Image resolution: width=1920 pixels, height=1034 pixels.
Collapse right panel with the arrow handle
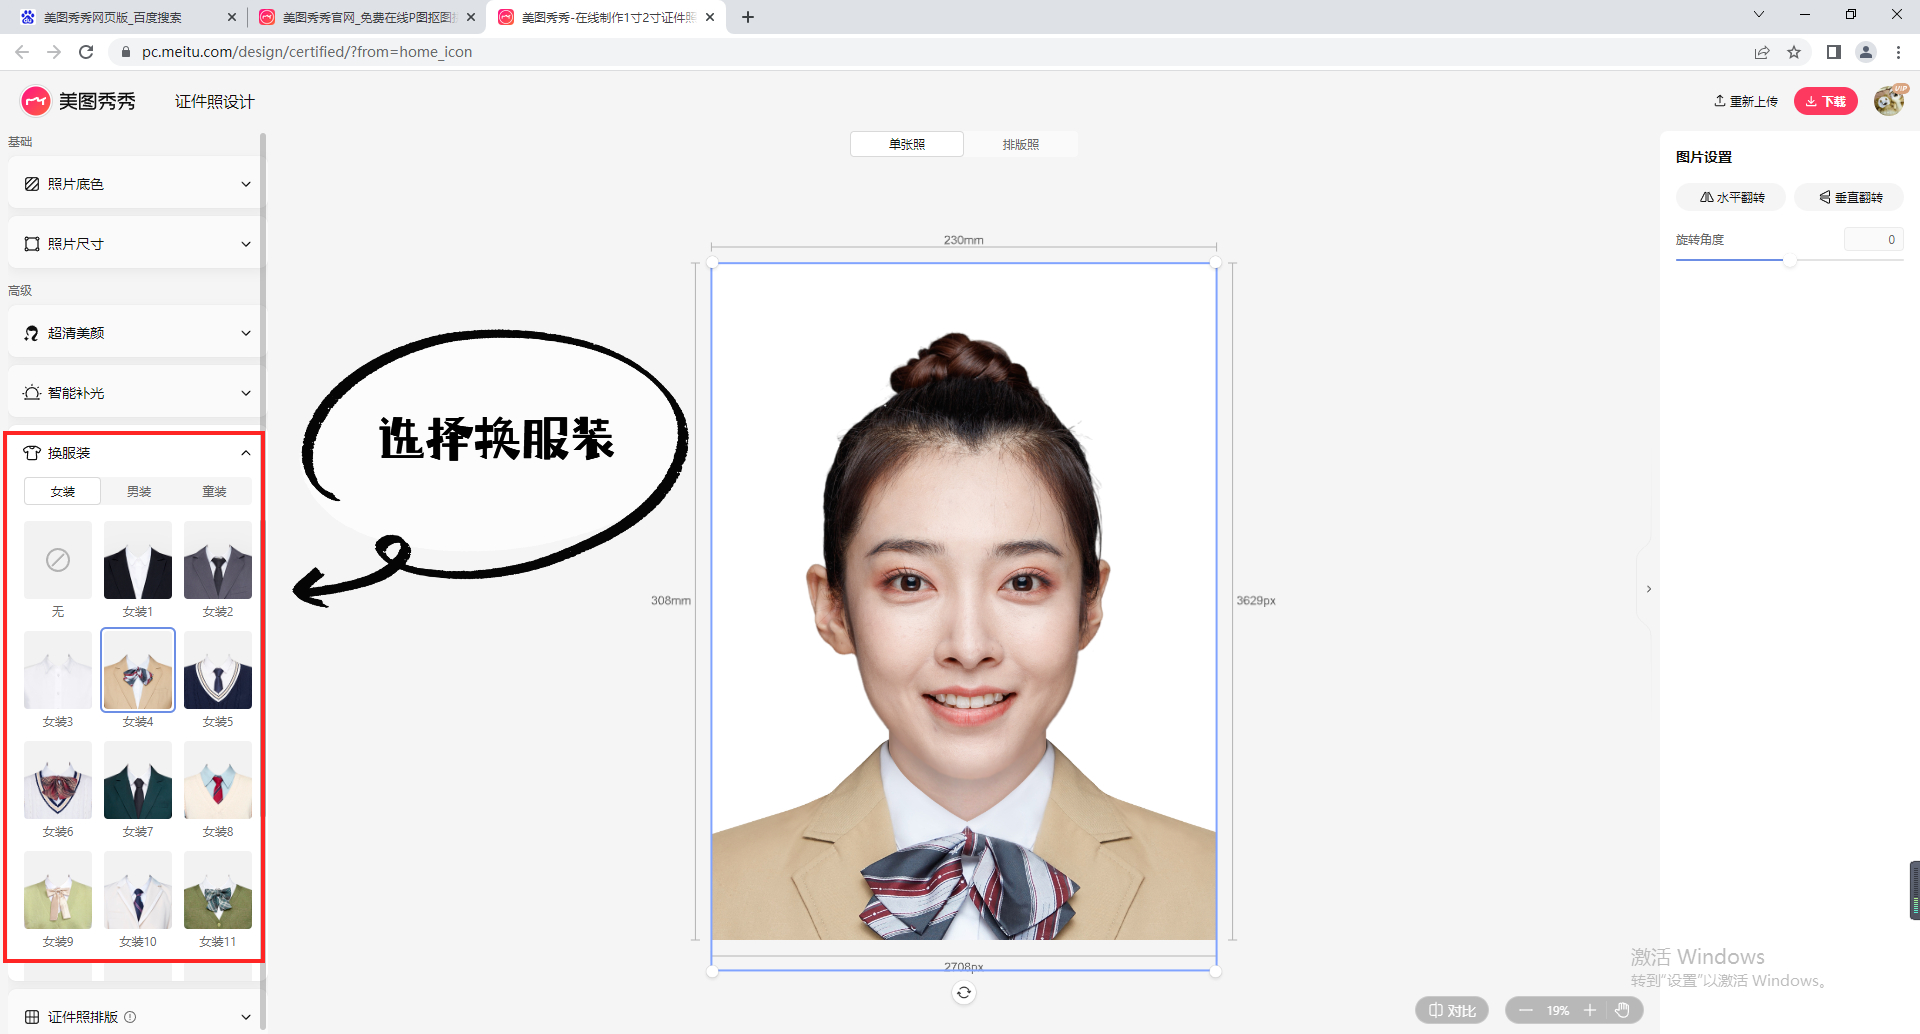[x=1649, y=589]
